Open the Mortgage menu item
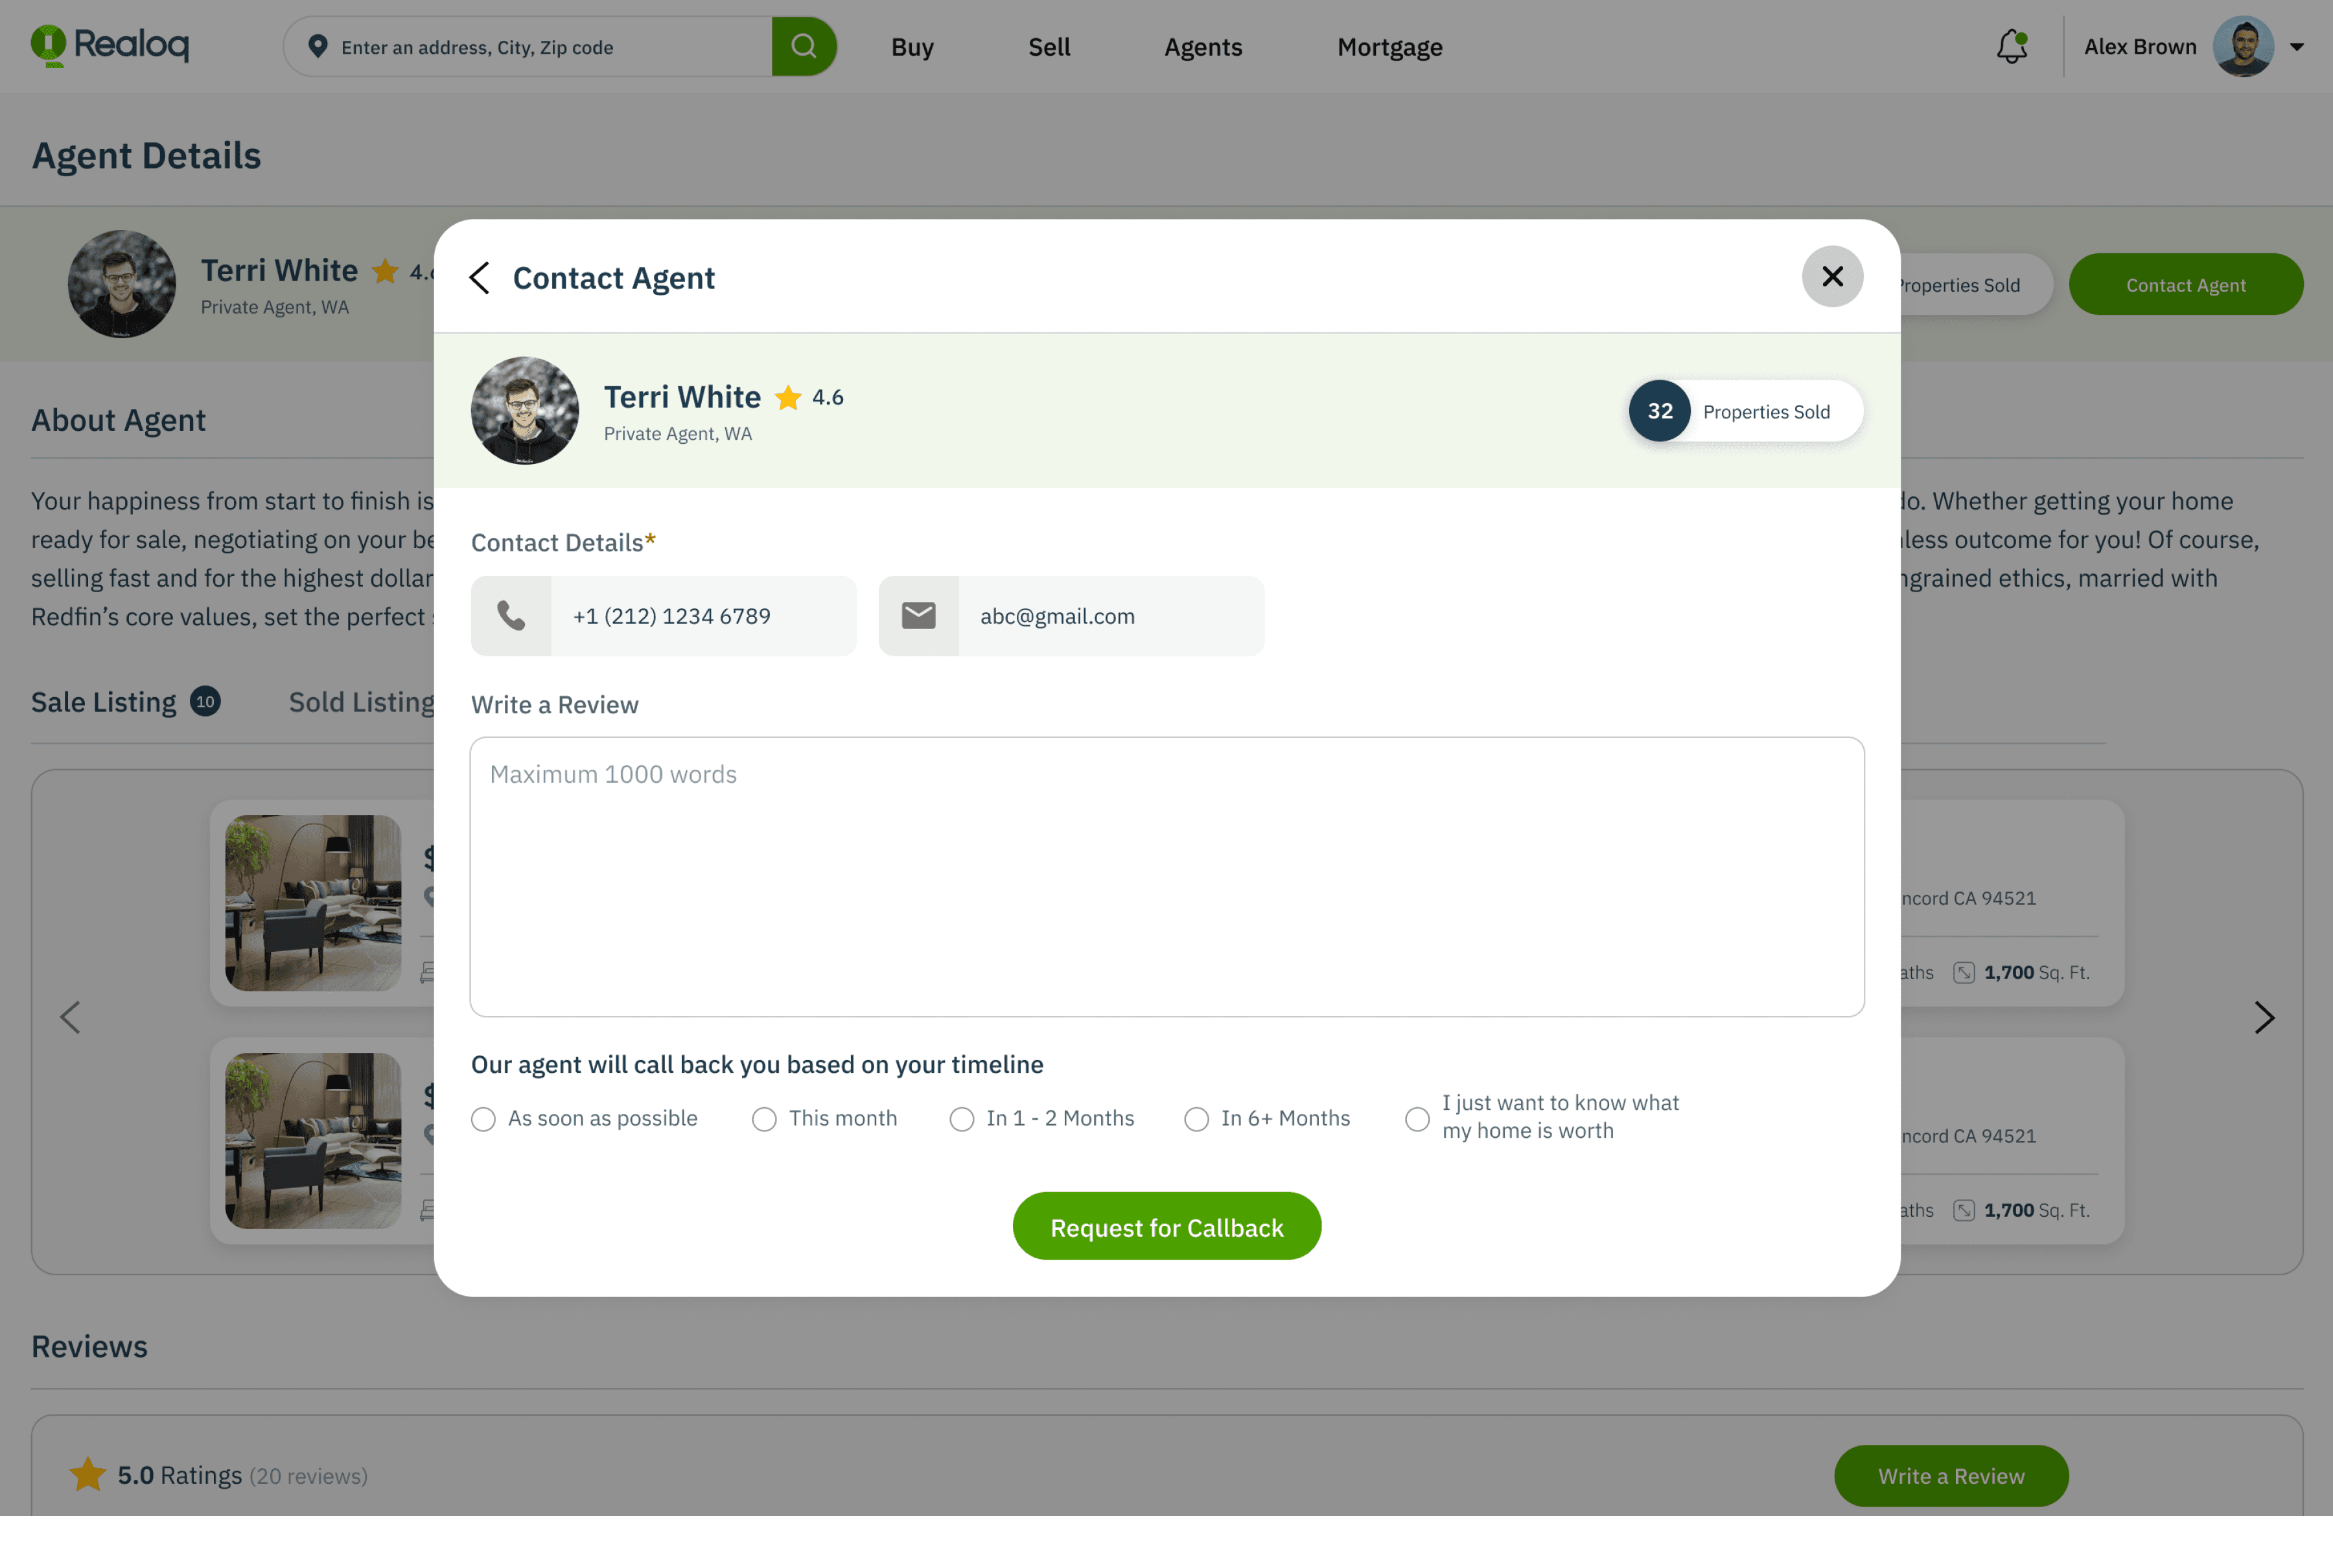The image size is (2333, 1568). [1389, 46]
